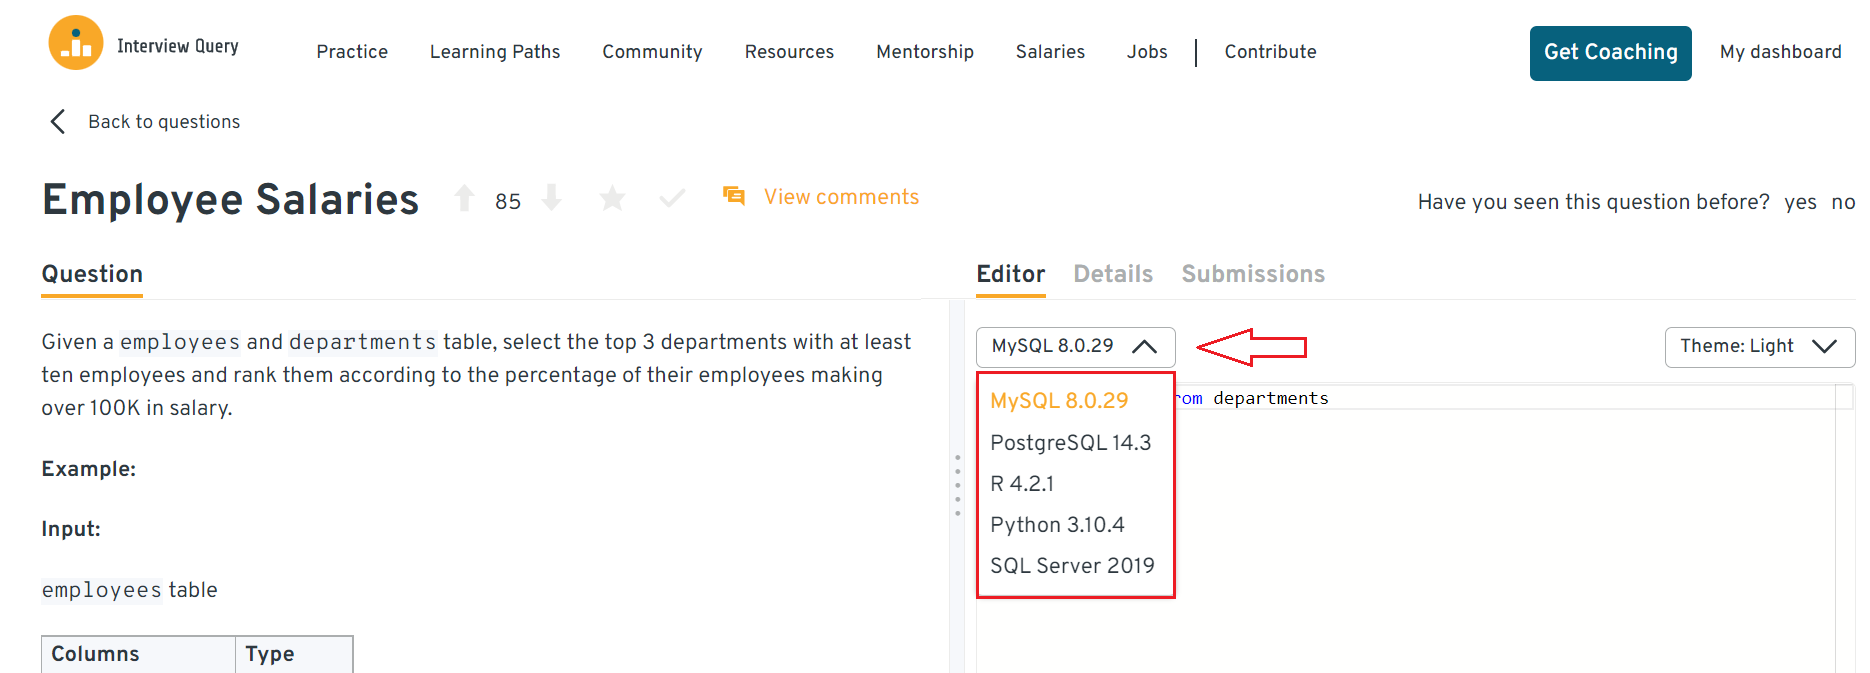Choose Python 3.10.4 from language list
The width and height of the screenshot is (1870, 673).
click(x=1057, y=525)
